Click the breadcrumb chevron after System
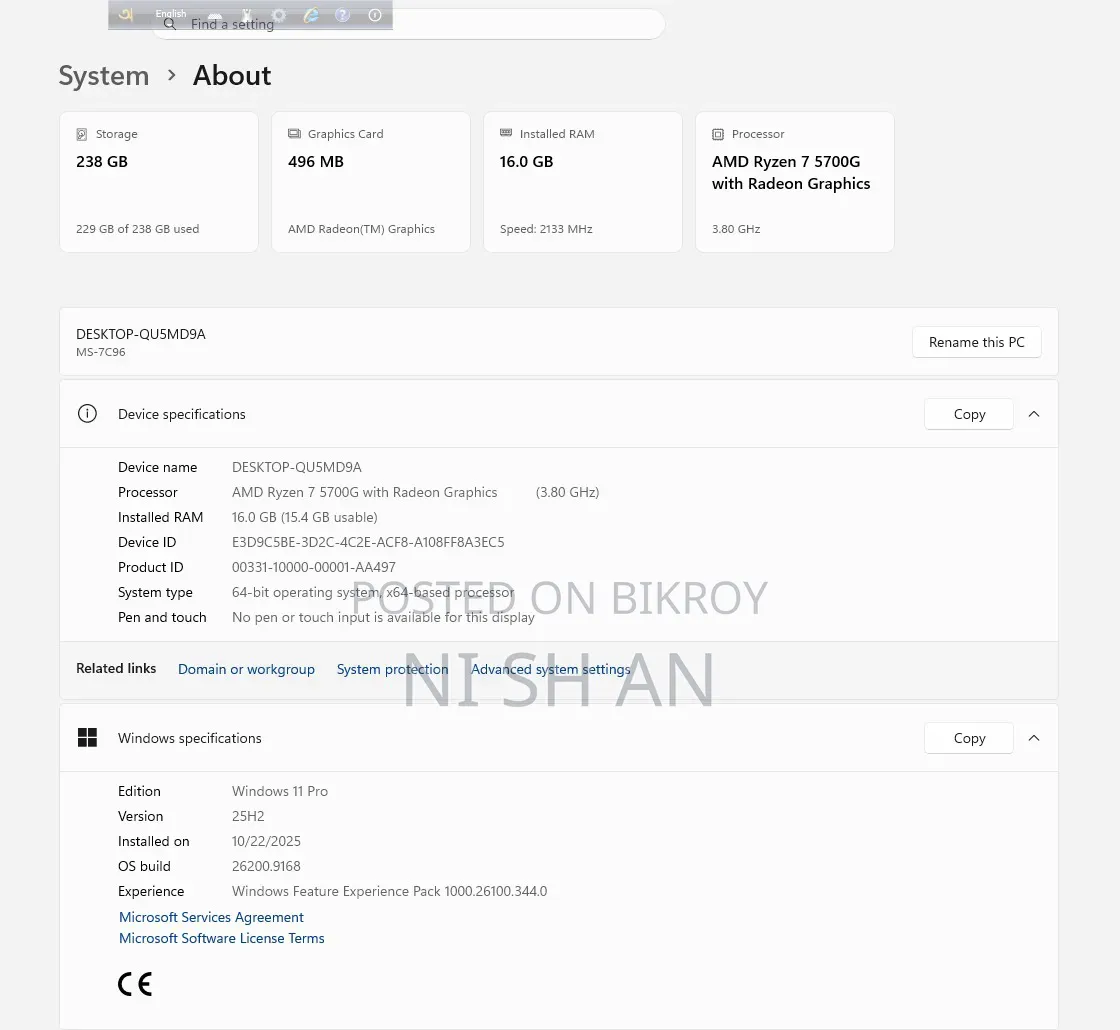 171,75
